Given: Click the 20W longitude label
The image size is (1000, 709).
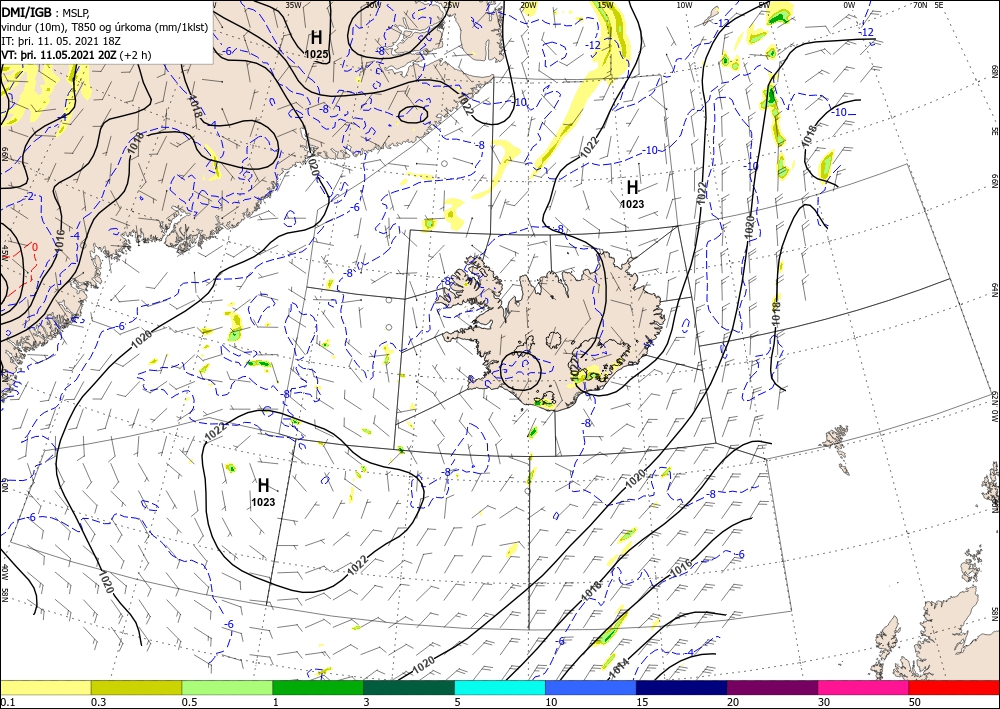Looking at the screenshot, I should 528,5.
